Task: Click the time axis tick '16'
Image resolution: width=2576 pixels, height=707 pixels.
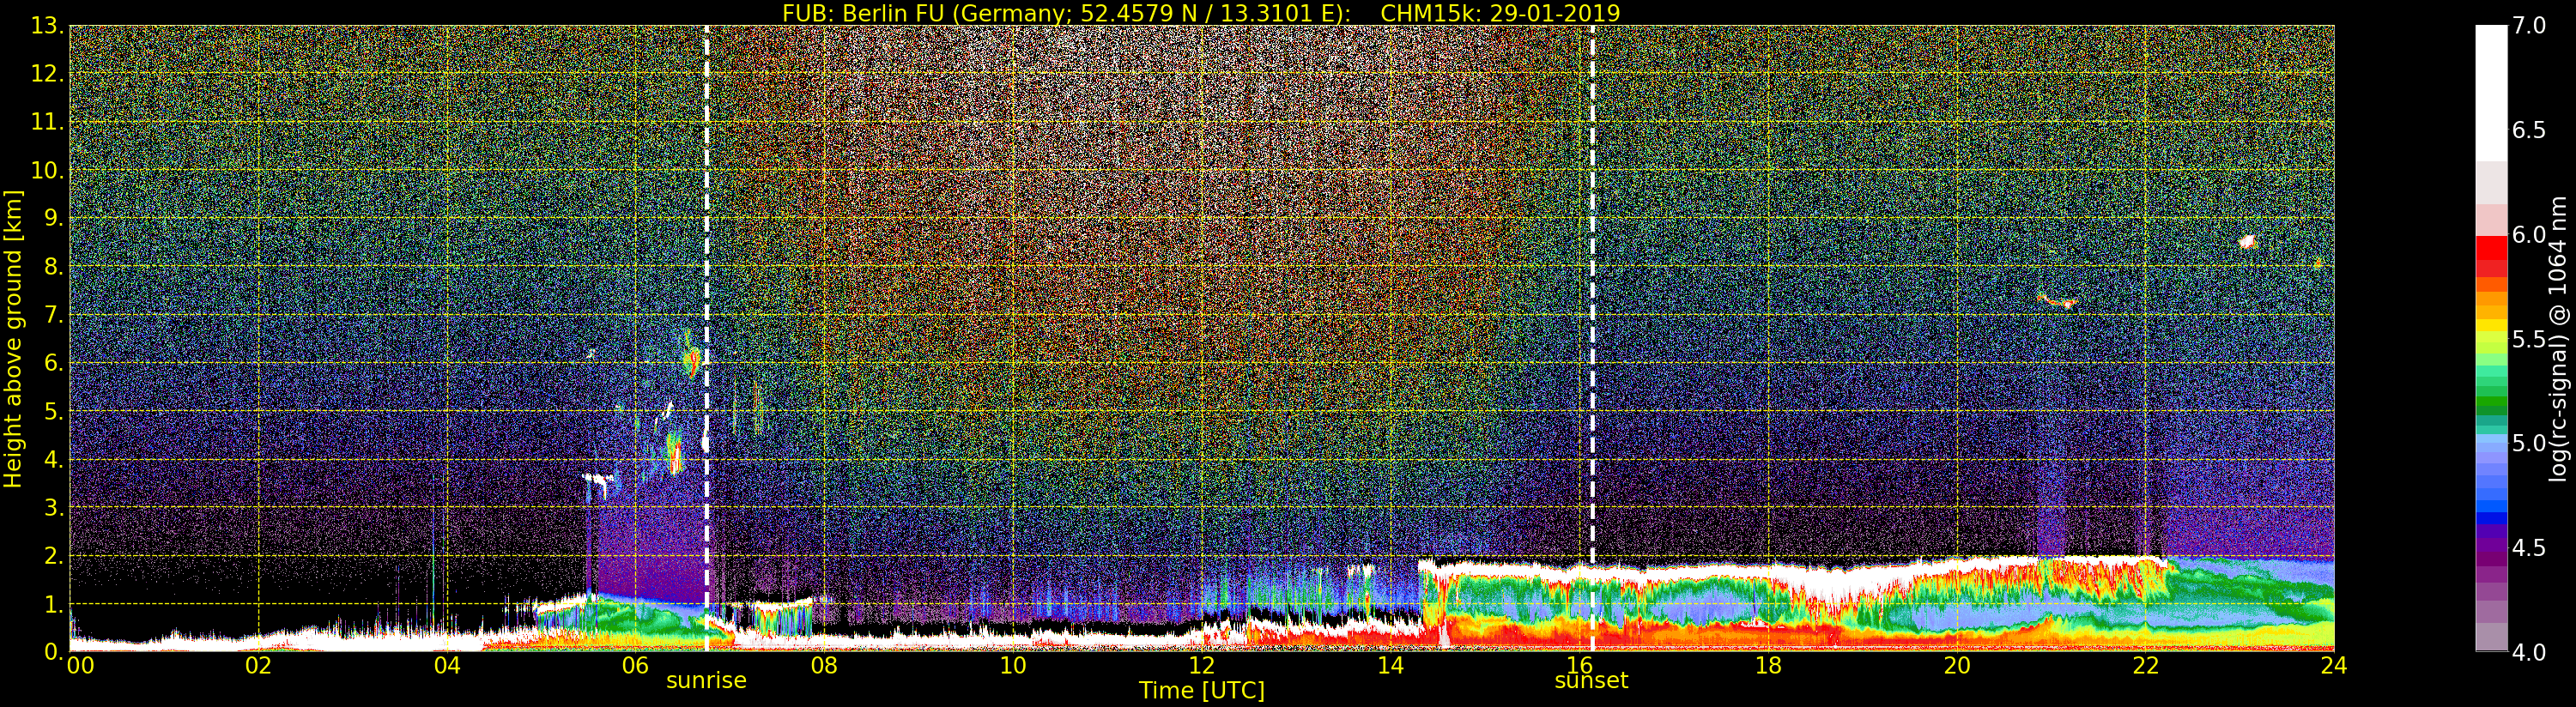Action: pyautogui.click(x=1579, y=665)
